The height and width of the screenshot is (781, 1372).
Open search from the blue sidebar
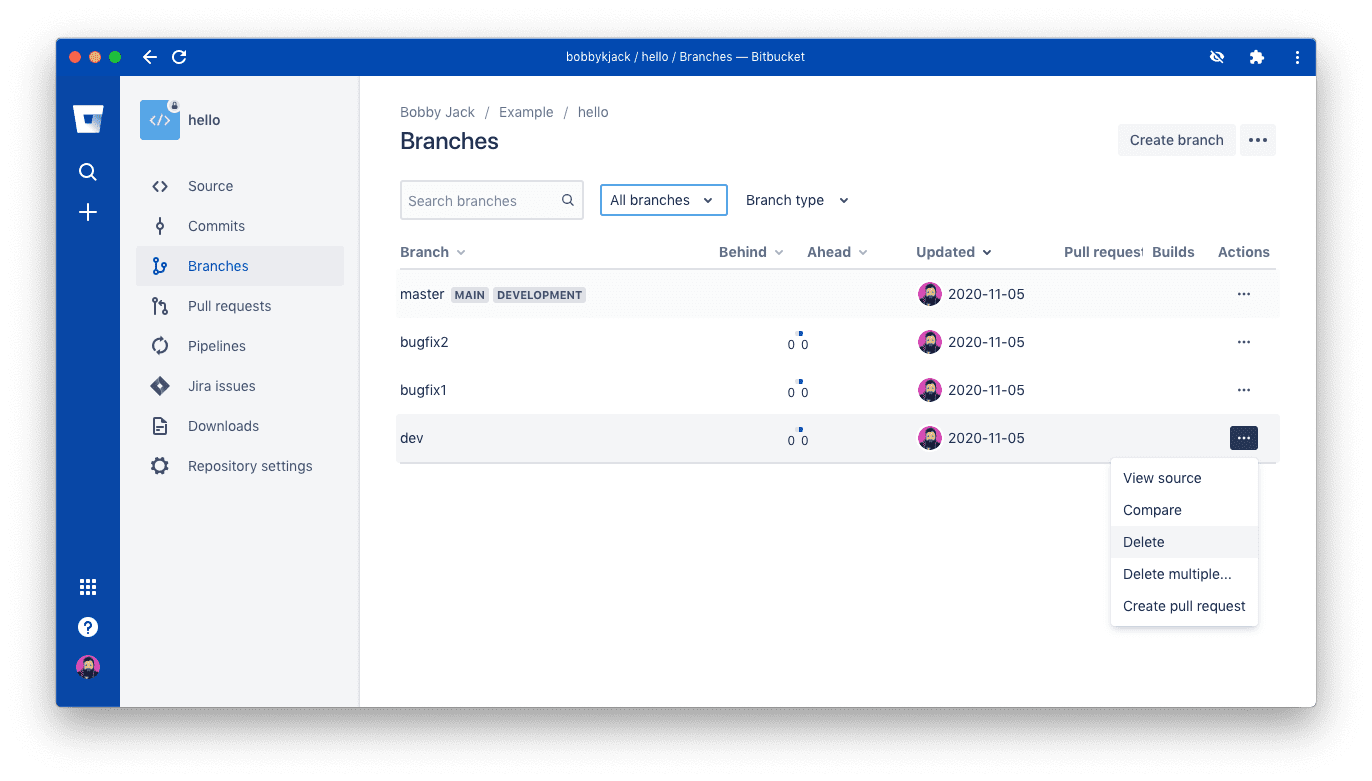point(88,172)
